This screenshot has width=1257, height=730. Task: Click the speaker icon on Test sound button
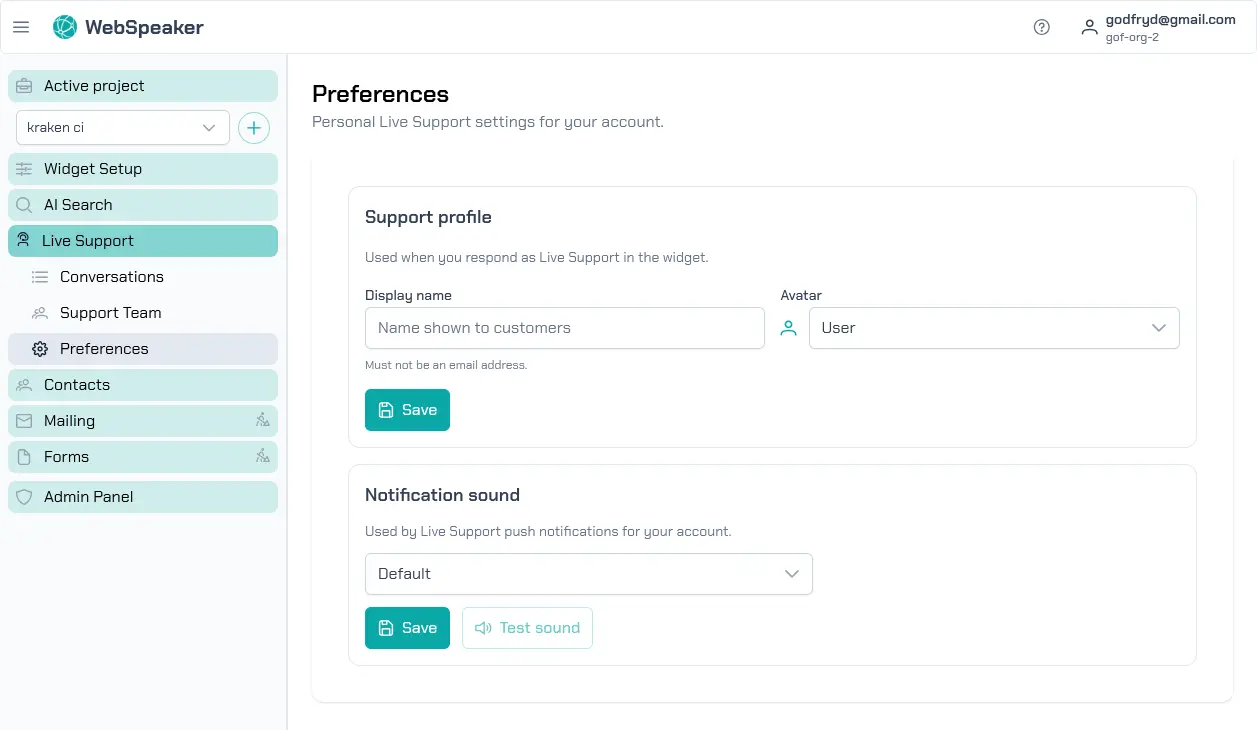[x=483, y=627]
